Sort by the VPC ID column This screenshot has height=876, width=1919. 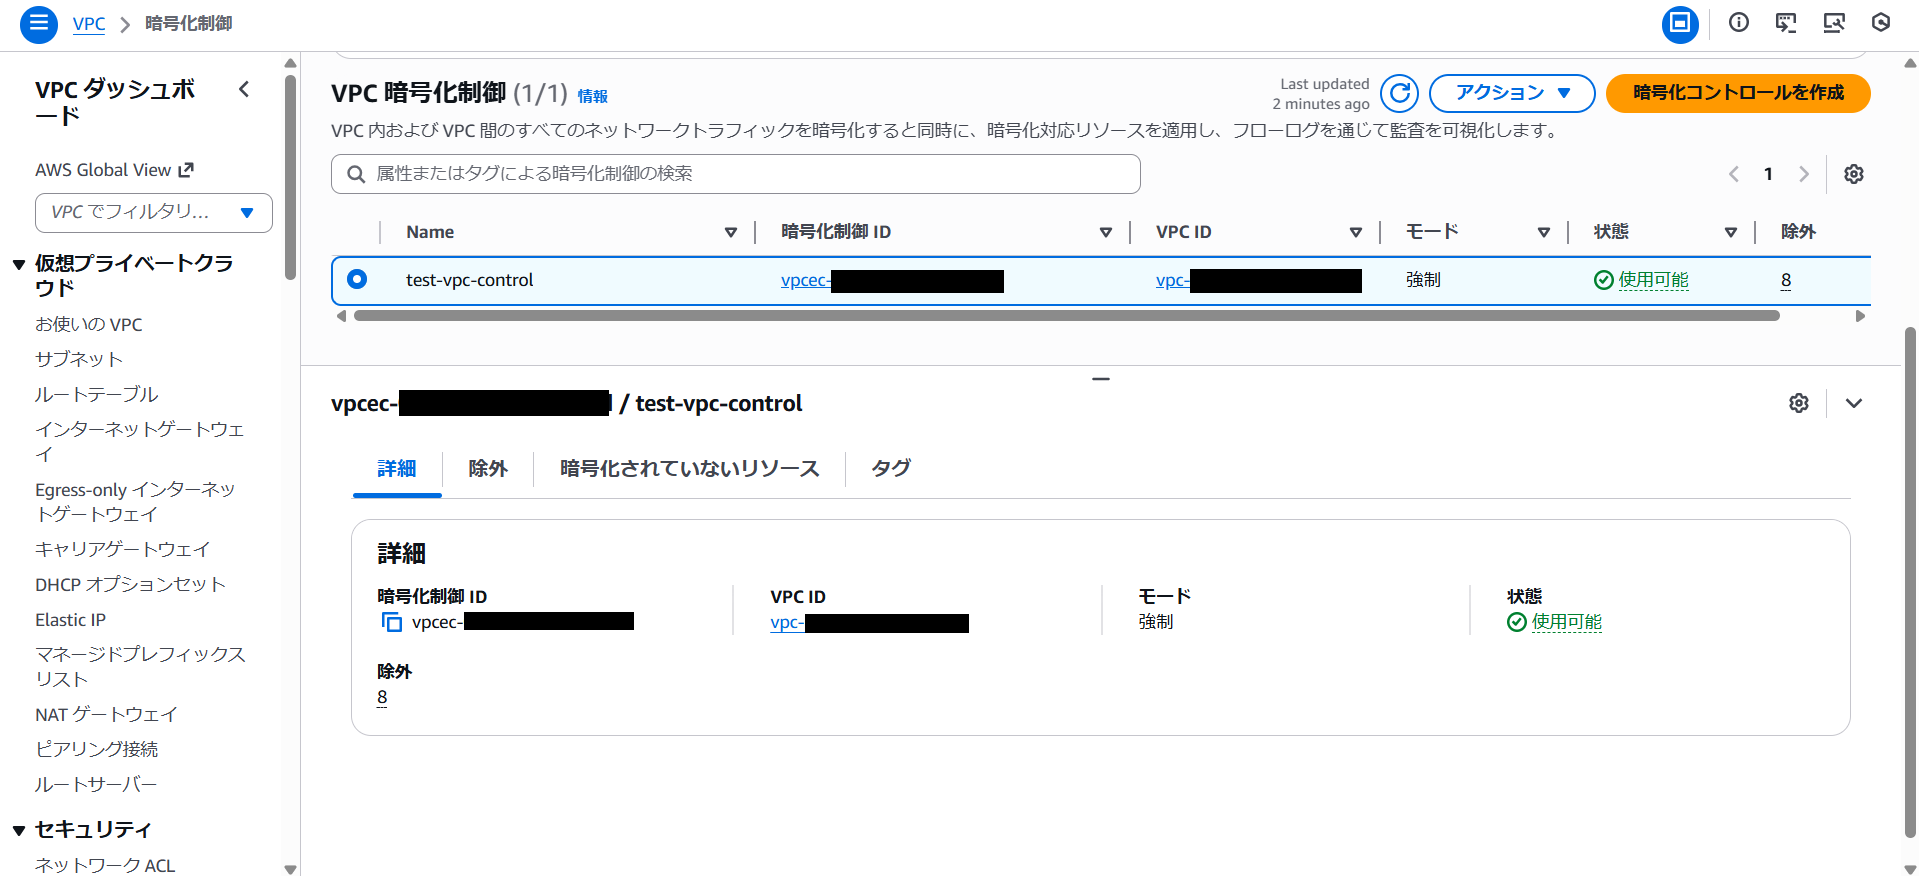(x=1356, y=232)
